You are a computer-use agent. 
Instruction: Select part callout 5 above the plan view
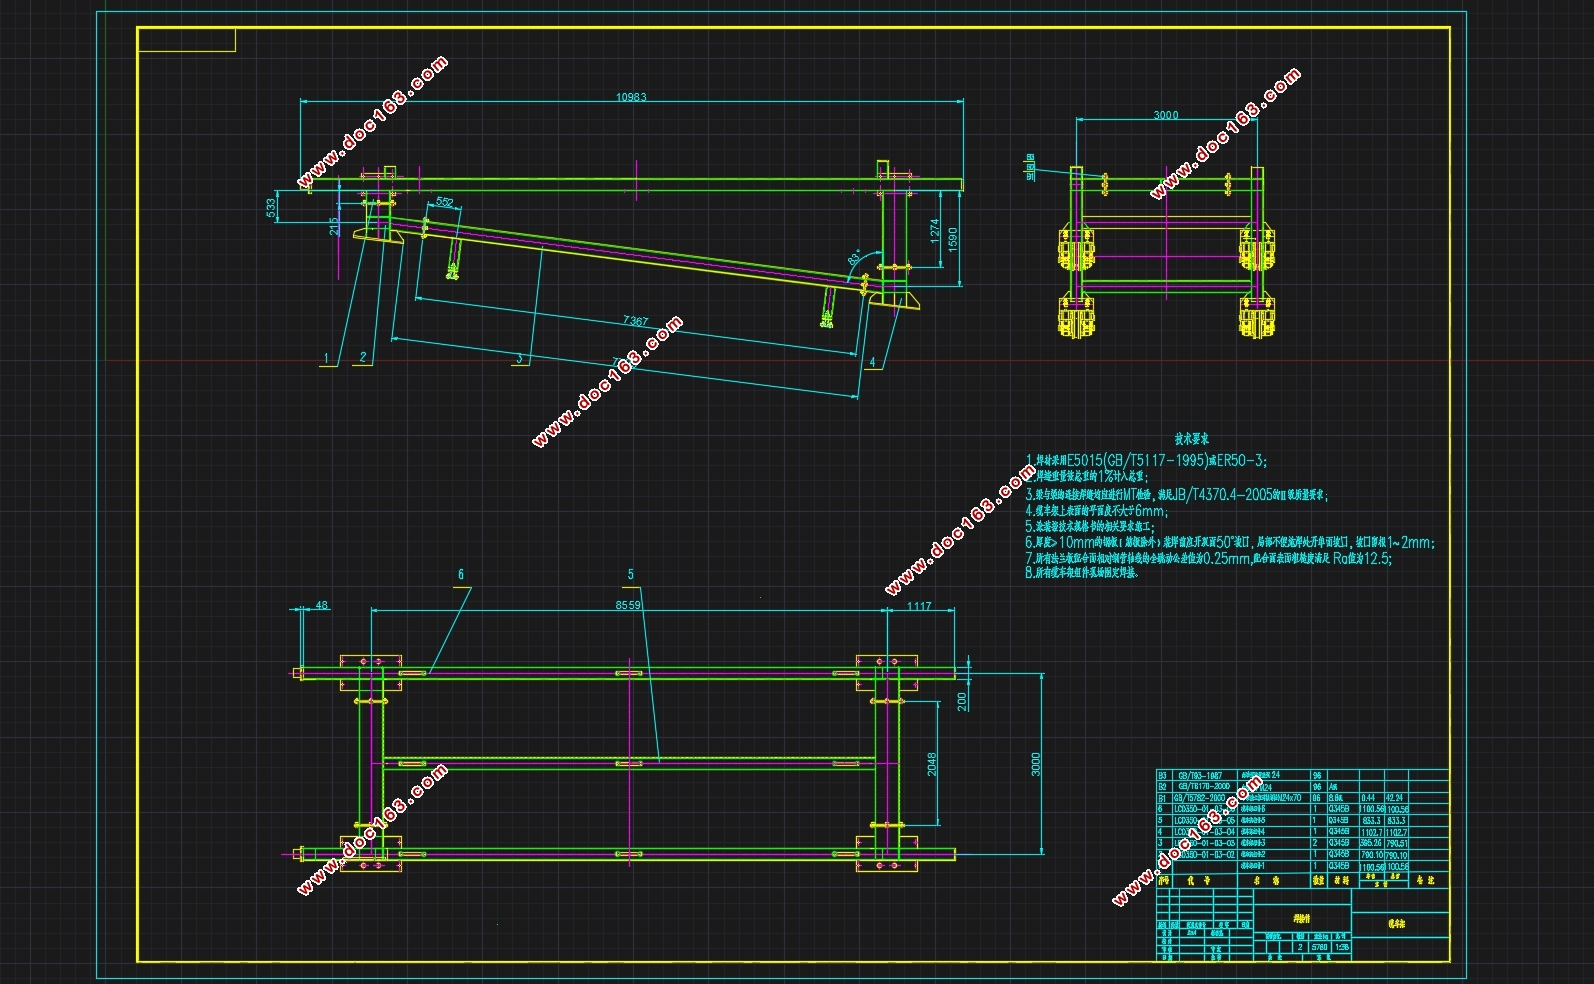point(630,574)
